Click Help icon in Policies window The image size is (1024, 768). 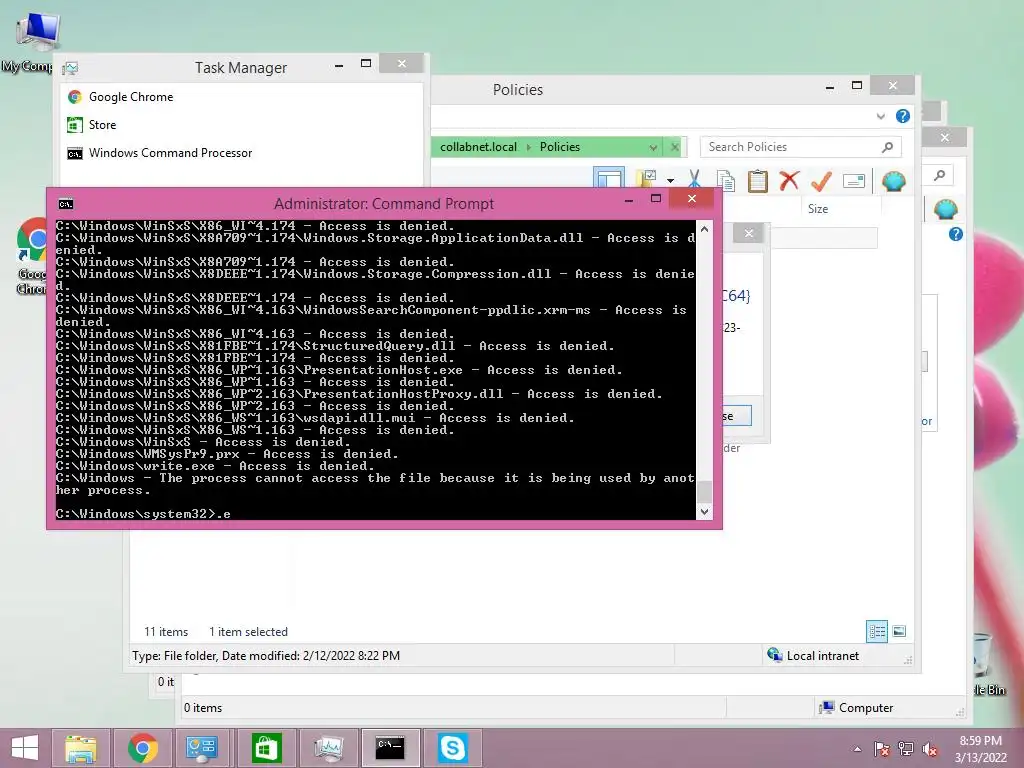click(x=903, y=116)
